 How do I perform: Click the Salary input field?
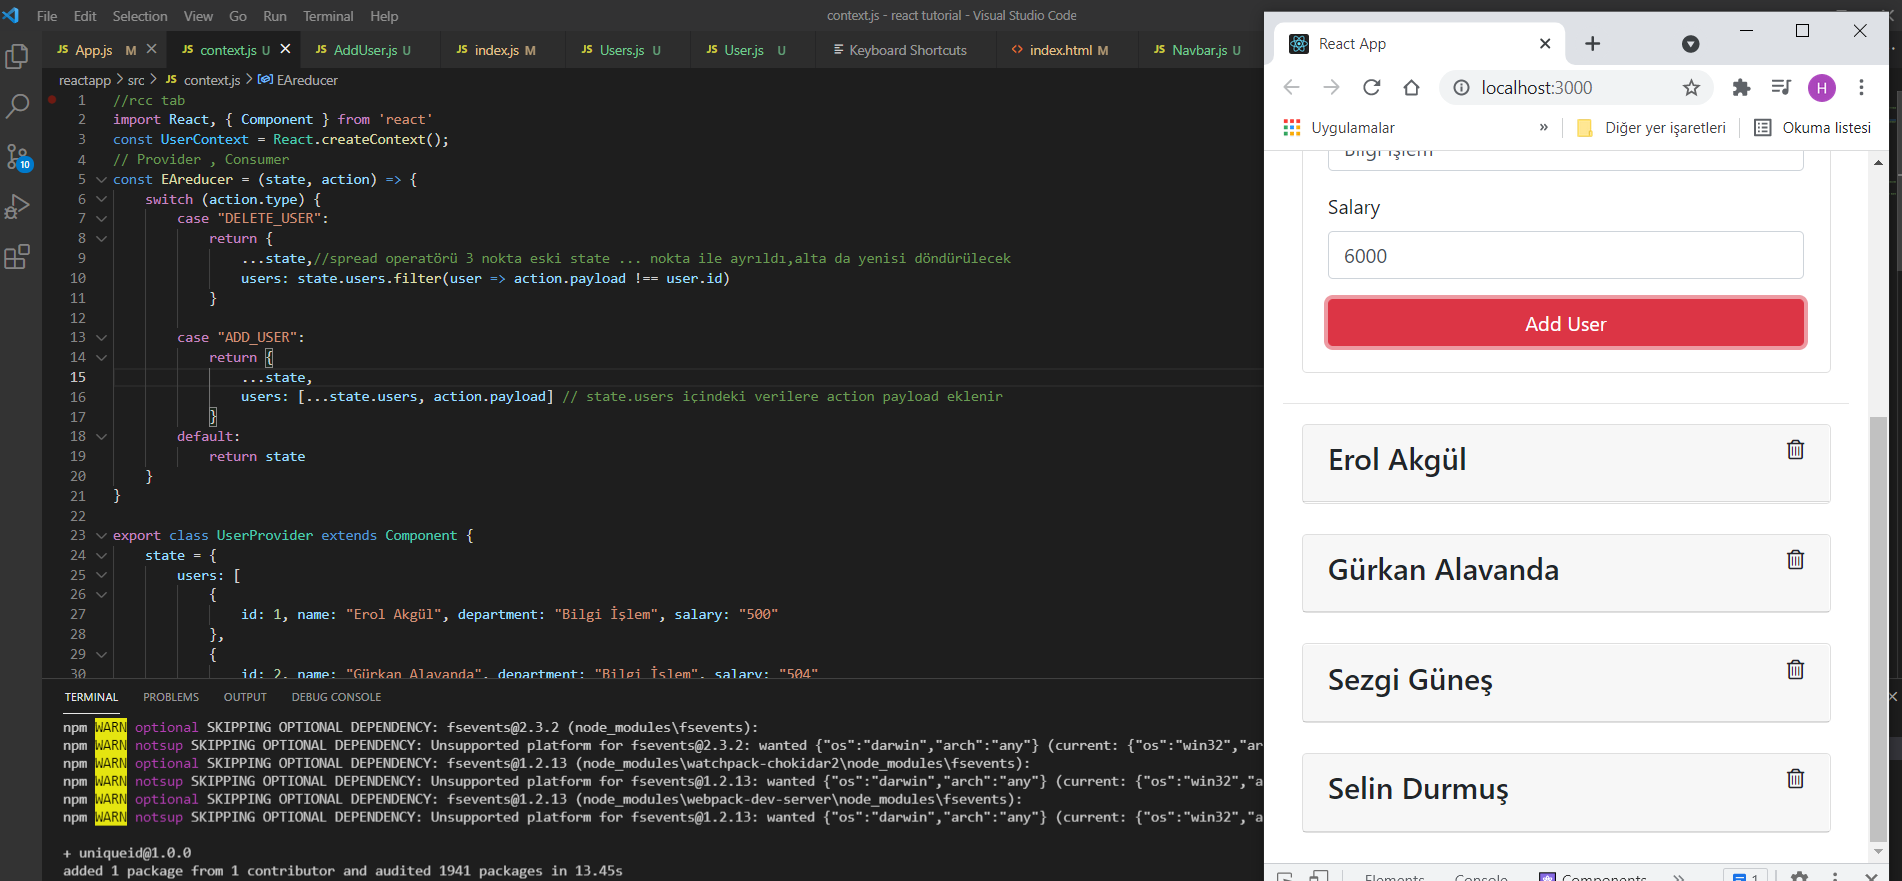click(x=1565, y=256)
